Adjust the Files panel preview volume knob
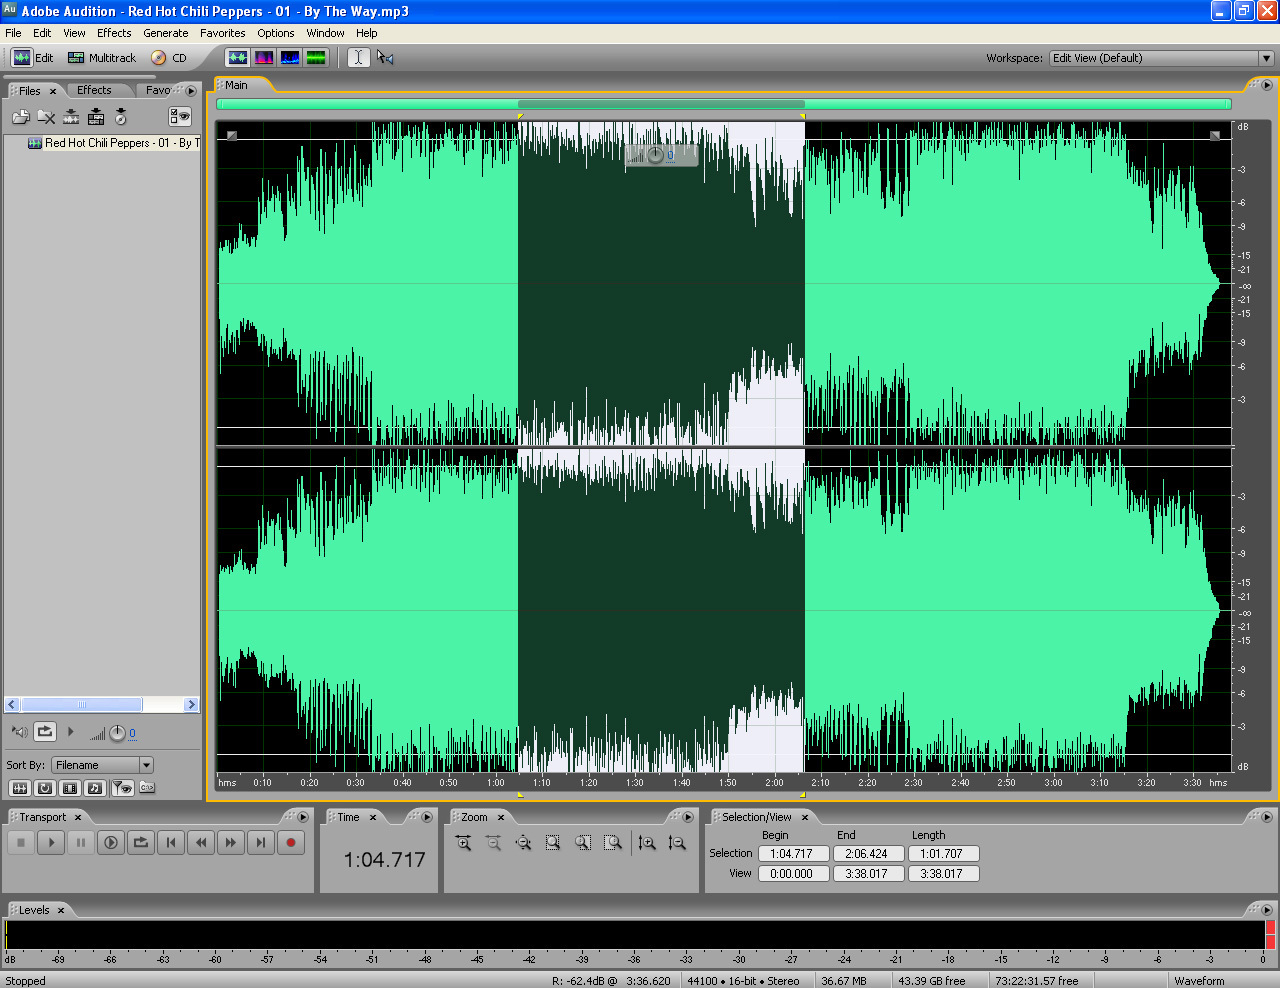The image size is (1280, 988). (x=117, y=734)
